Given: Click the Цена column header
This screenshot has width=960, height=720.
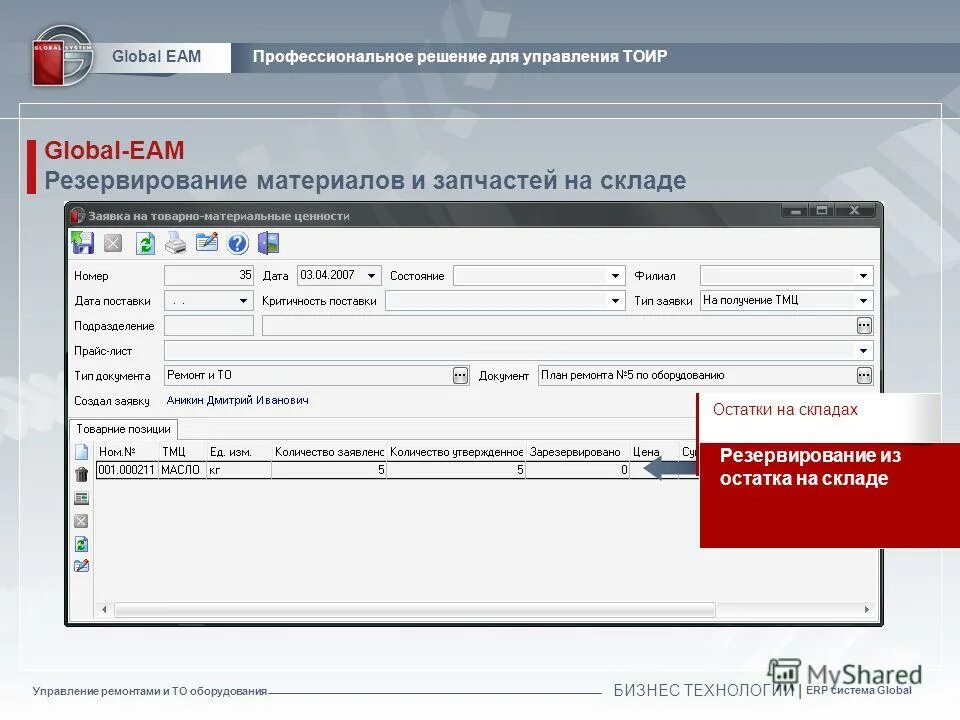Looking at the screenshot, I should tap(653, 452).
